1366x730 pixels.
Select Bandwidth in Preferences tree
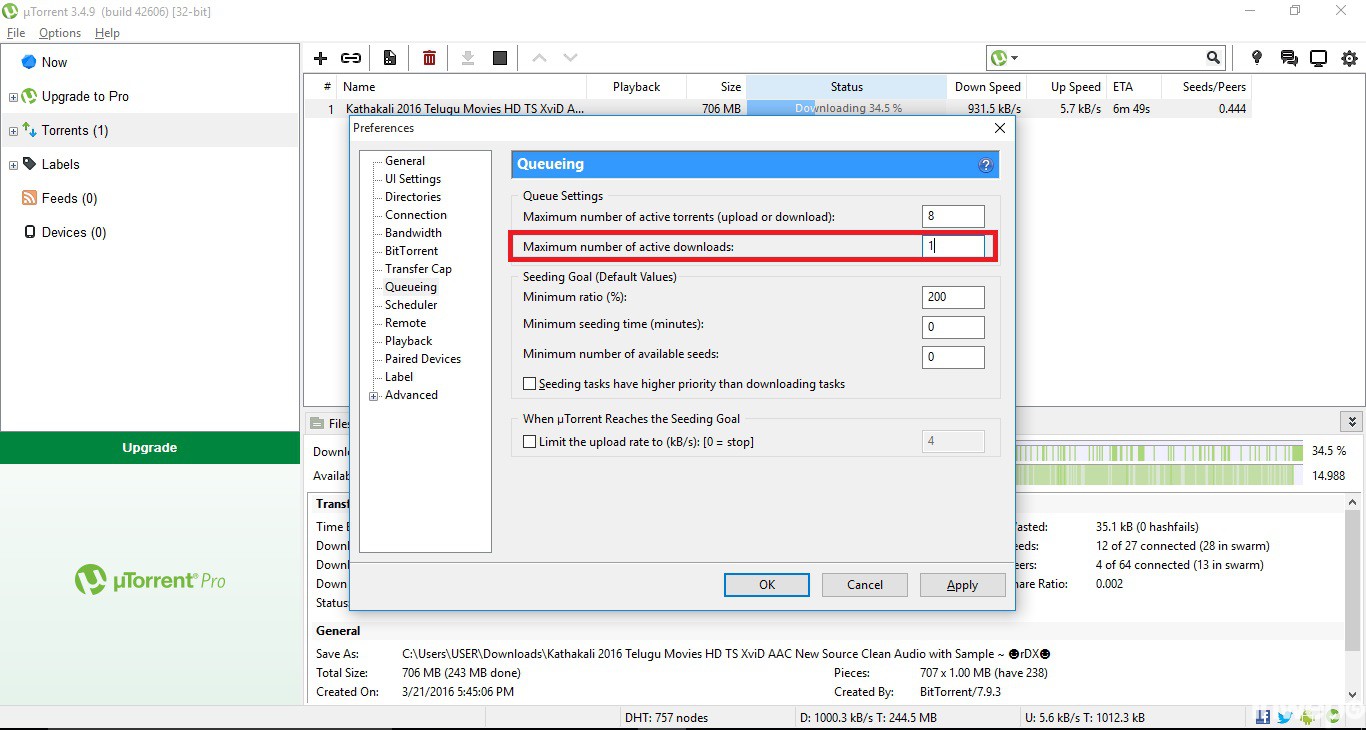pos(413,233)
